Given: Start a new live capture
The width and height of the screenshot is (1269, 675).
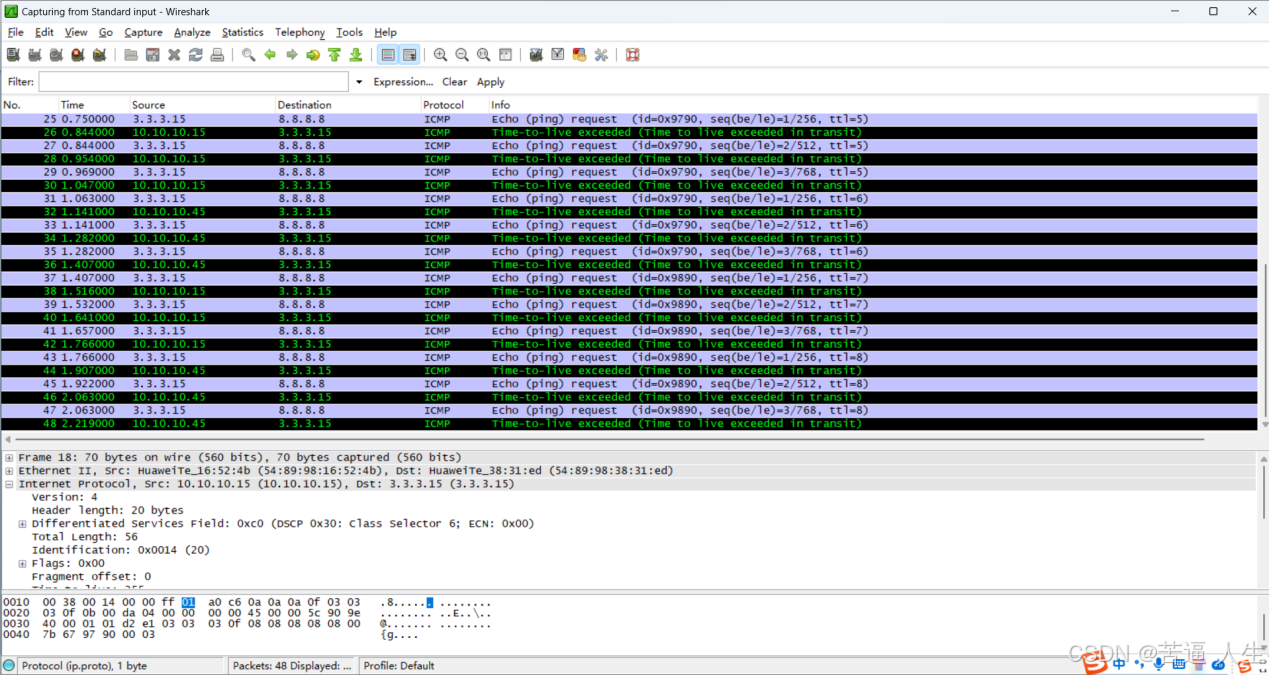Looking at the screenshot, I should [56, 55].
